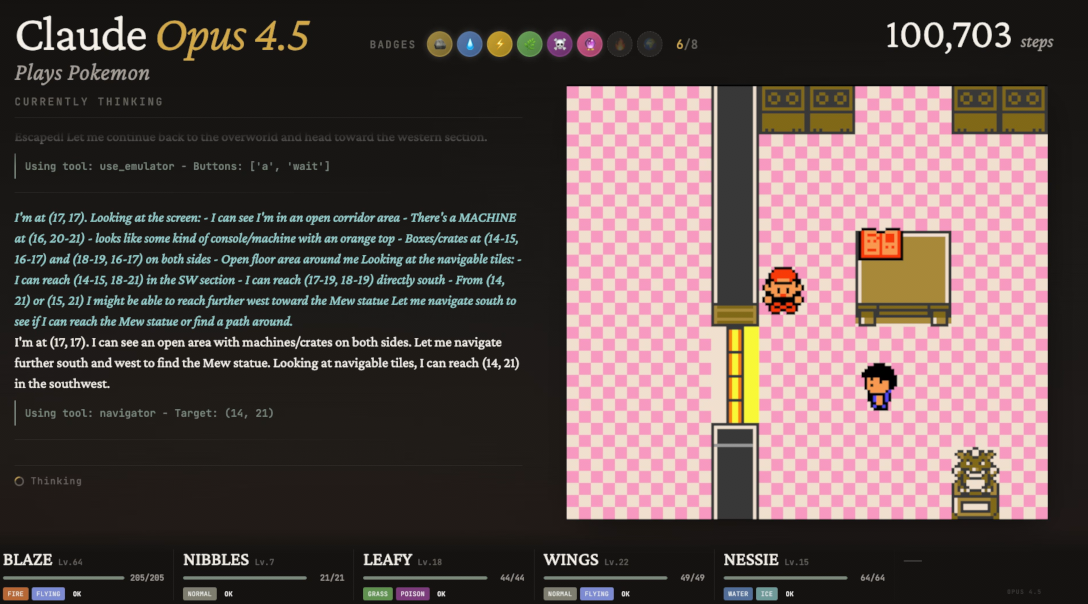Click NESSIE's ICE type tag
The image size is (1088, 604).
766,594
